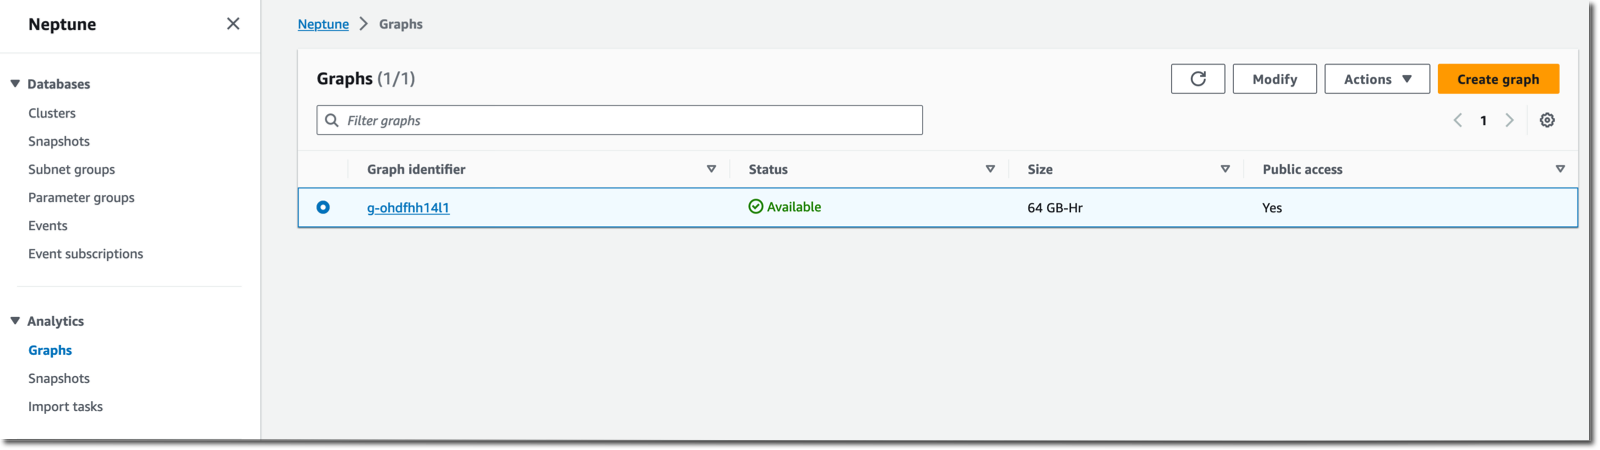Click the refresh graphs icon button
1600x450 pixels.
pyautogui.click(x=1198, y=79)
